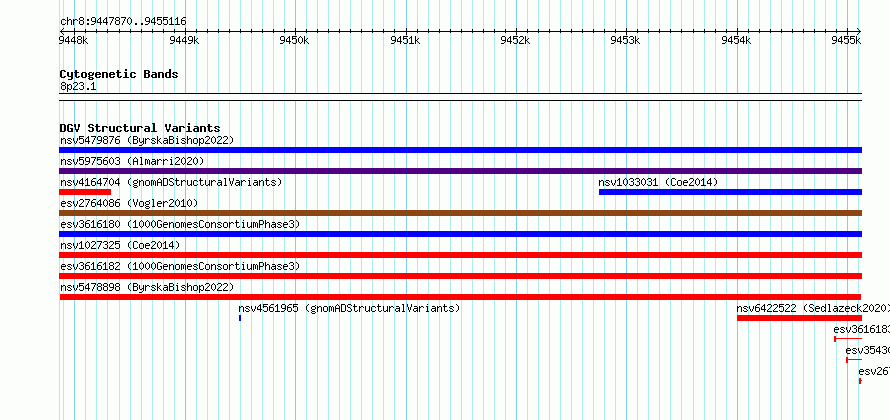
Task: Open esv3616182 (1000GenomesConsortiumPhase3) label
Action: coord(180,266)
